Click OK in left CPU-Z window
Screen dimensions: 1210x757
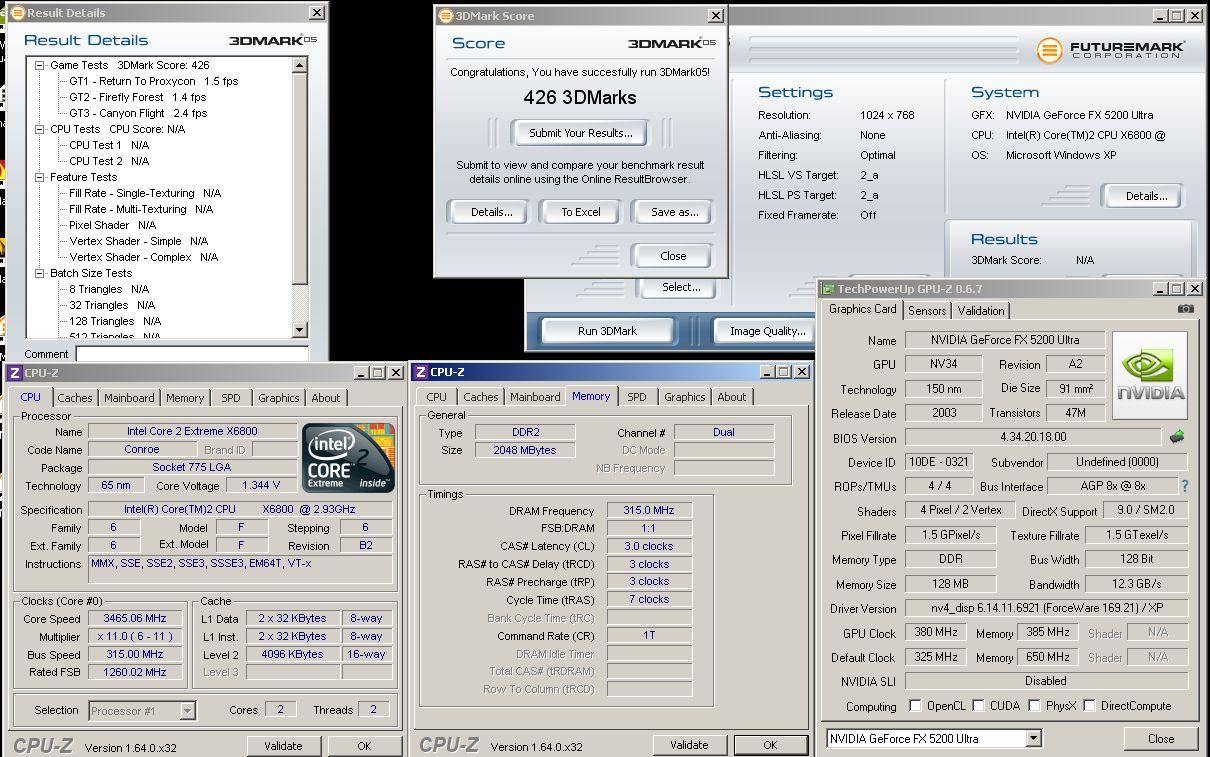[364, 746]
